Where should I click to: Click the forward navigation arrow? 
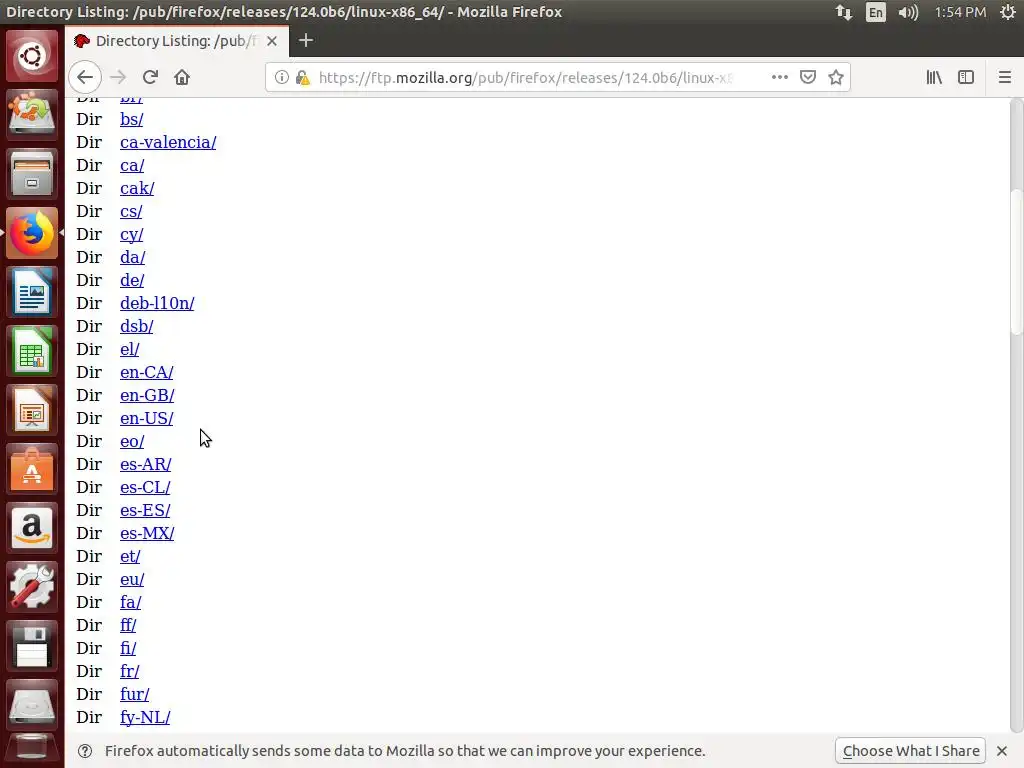click(118, 77)
